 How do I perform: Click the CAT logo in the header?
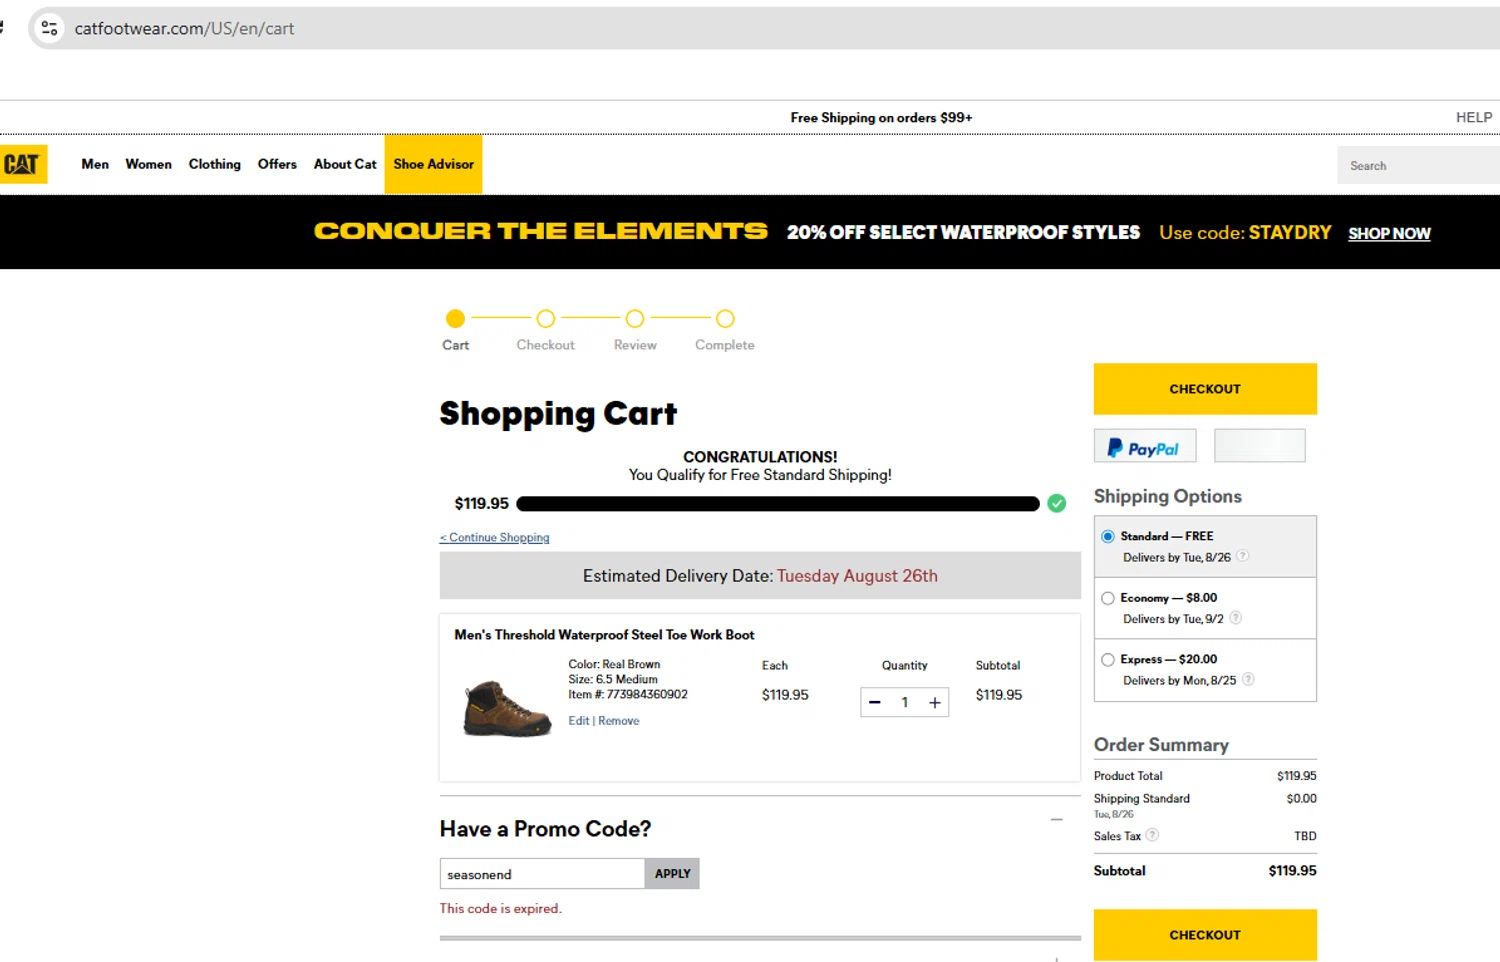(23, 164)
